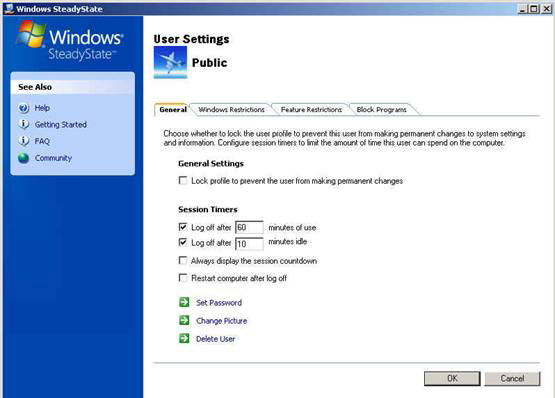Viewport: 555px width, 398px height.
Task: Click the See Also panel header
Action: point(73,87)
